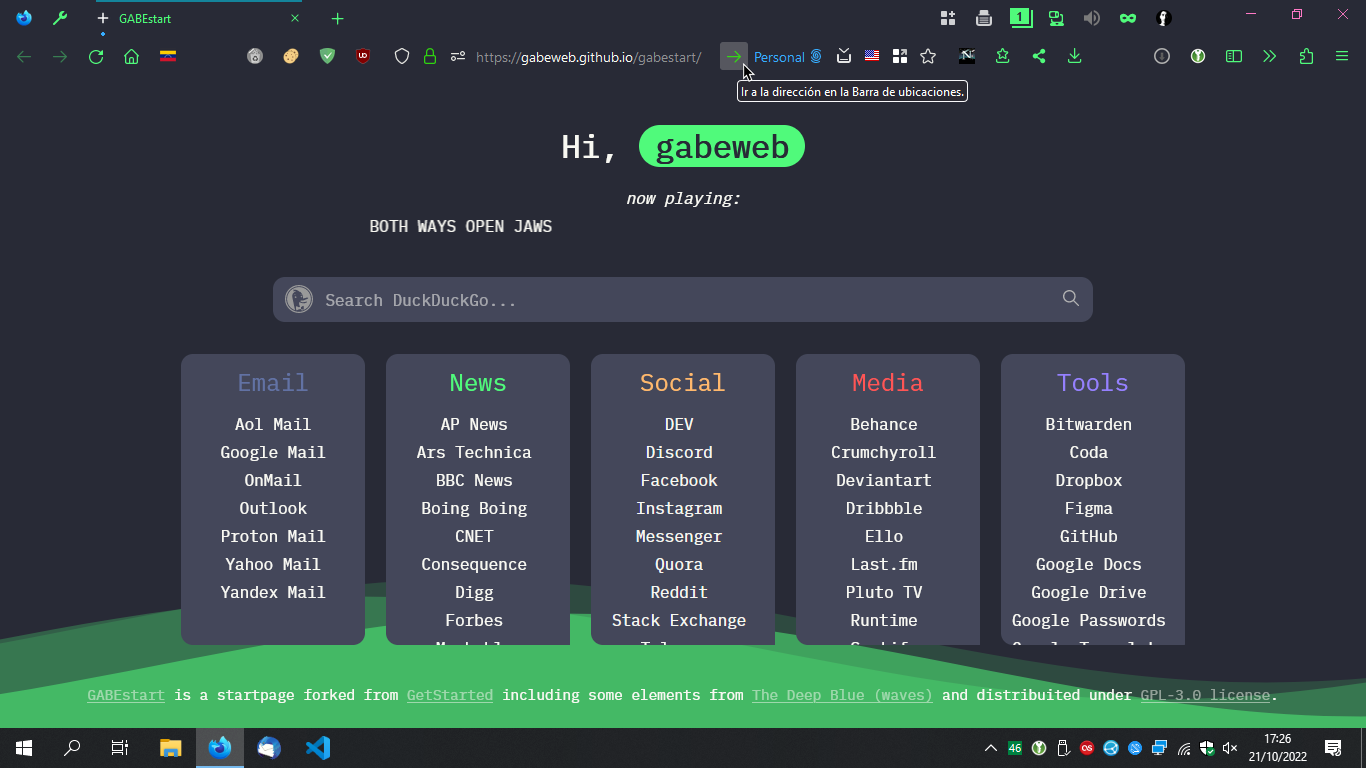
Task: Open the Proton Mail link
Action: click(x=273, y=536)
